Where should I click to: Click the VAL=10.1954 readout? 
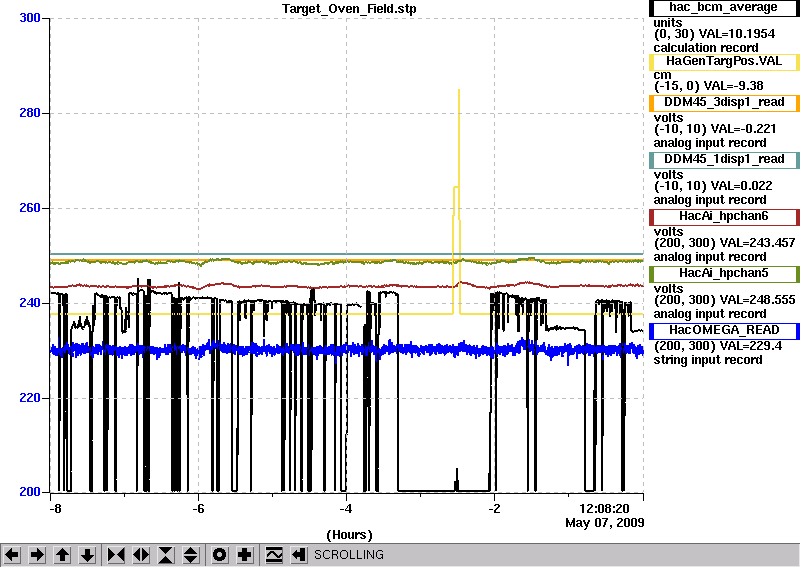[x=736, y=34]
